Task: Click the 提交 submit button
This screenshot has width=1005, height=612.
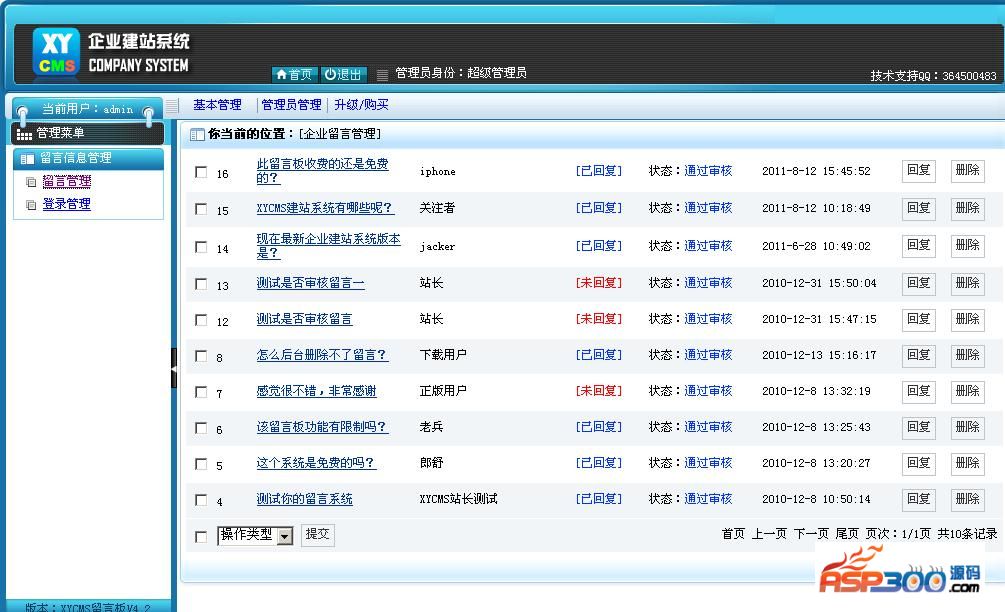Action: pos(317,534)
